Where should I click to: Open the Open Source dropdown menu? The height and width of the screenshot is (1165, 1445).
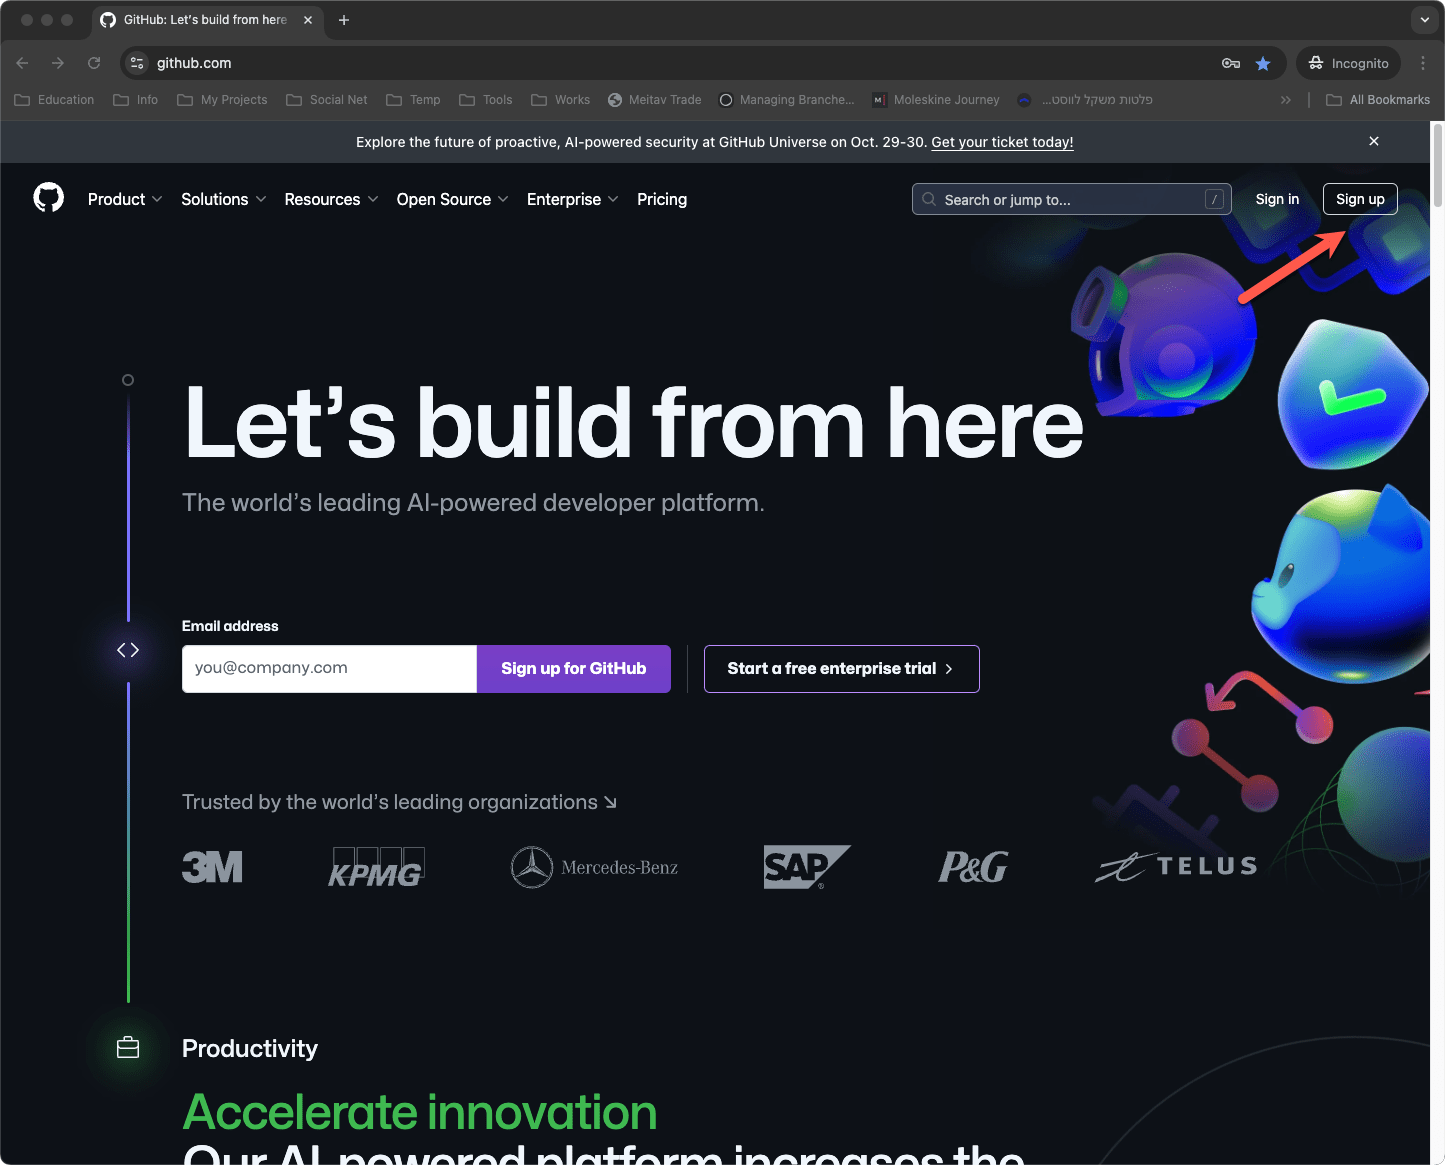[452, 199]
